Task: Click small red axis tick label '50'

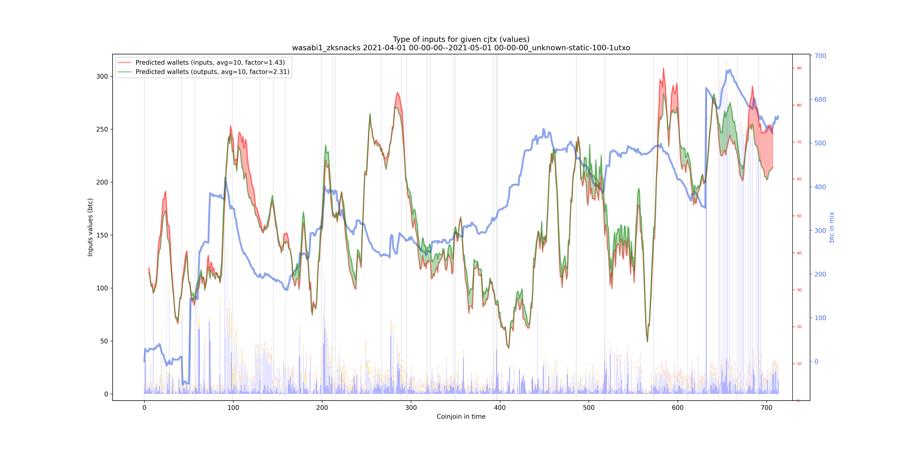Action: click(798, 216)
